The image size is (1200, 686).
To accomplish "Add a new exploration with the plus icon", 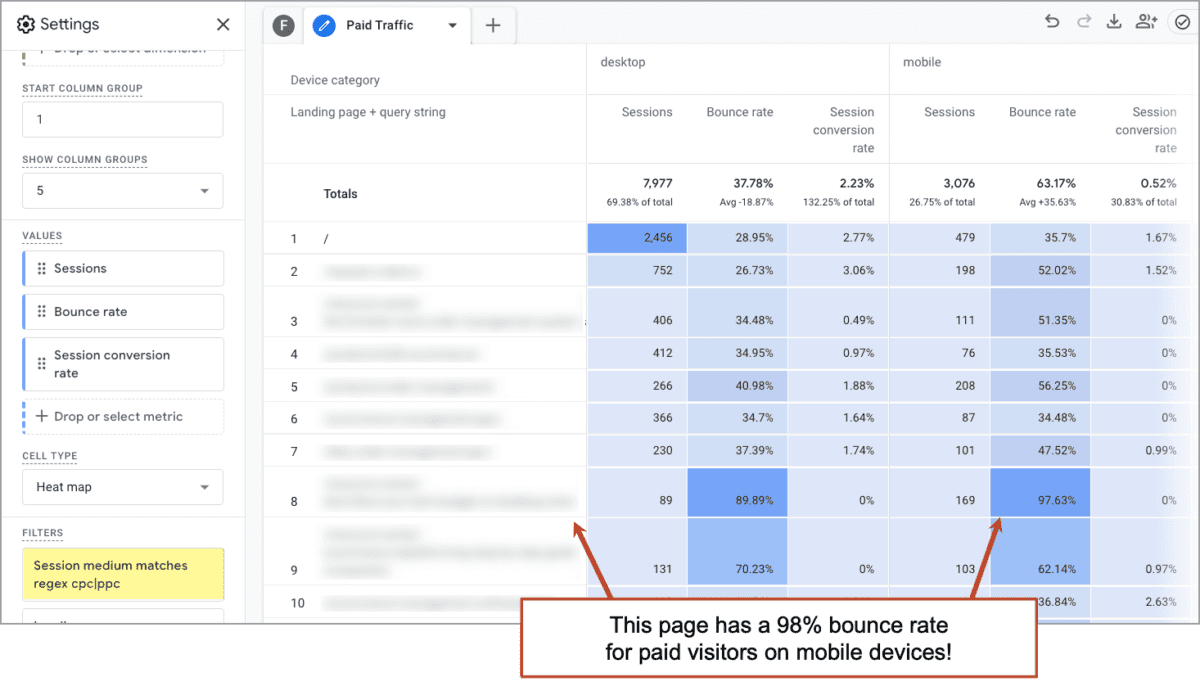I will [x=492, y=25].
